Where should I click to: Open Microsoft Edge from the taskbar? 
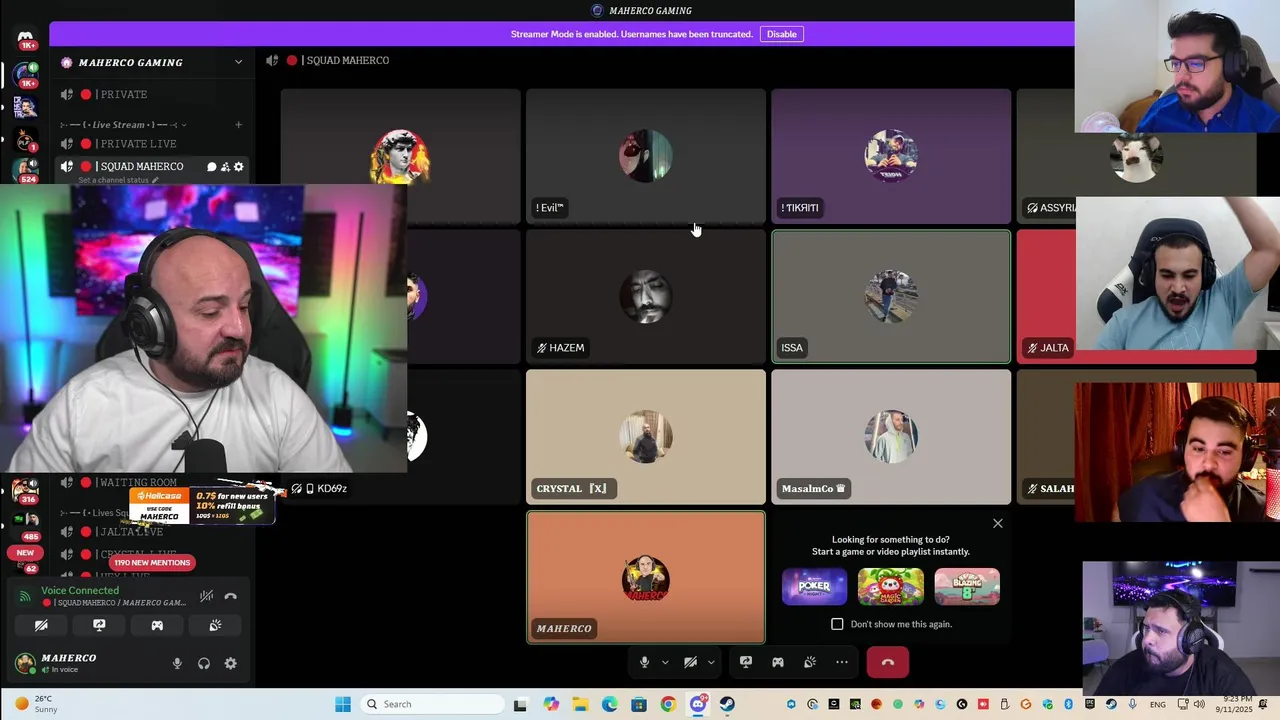(x=610, y=704)
